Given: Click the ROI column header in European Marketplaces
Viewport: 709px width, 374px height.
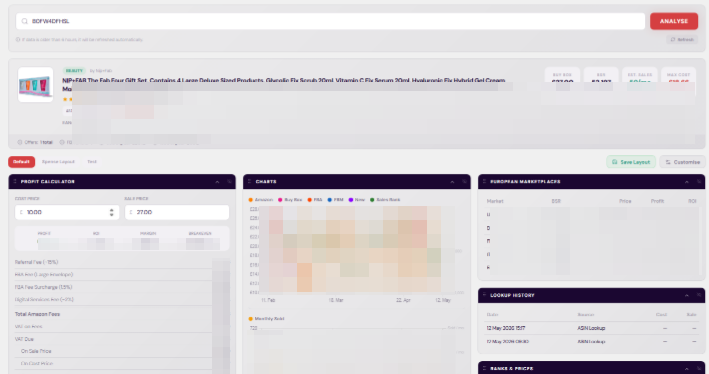Looking at the screenshot, I should [x=692, y=201].
